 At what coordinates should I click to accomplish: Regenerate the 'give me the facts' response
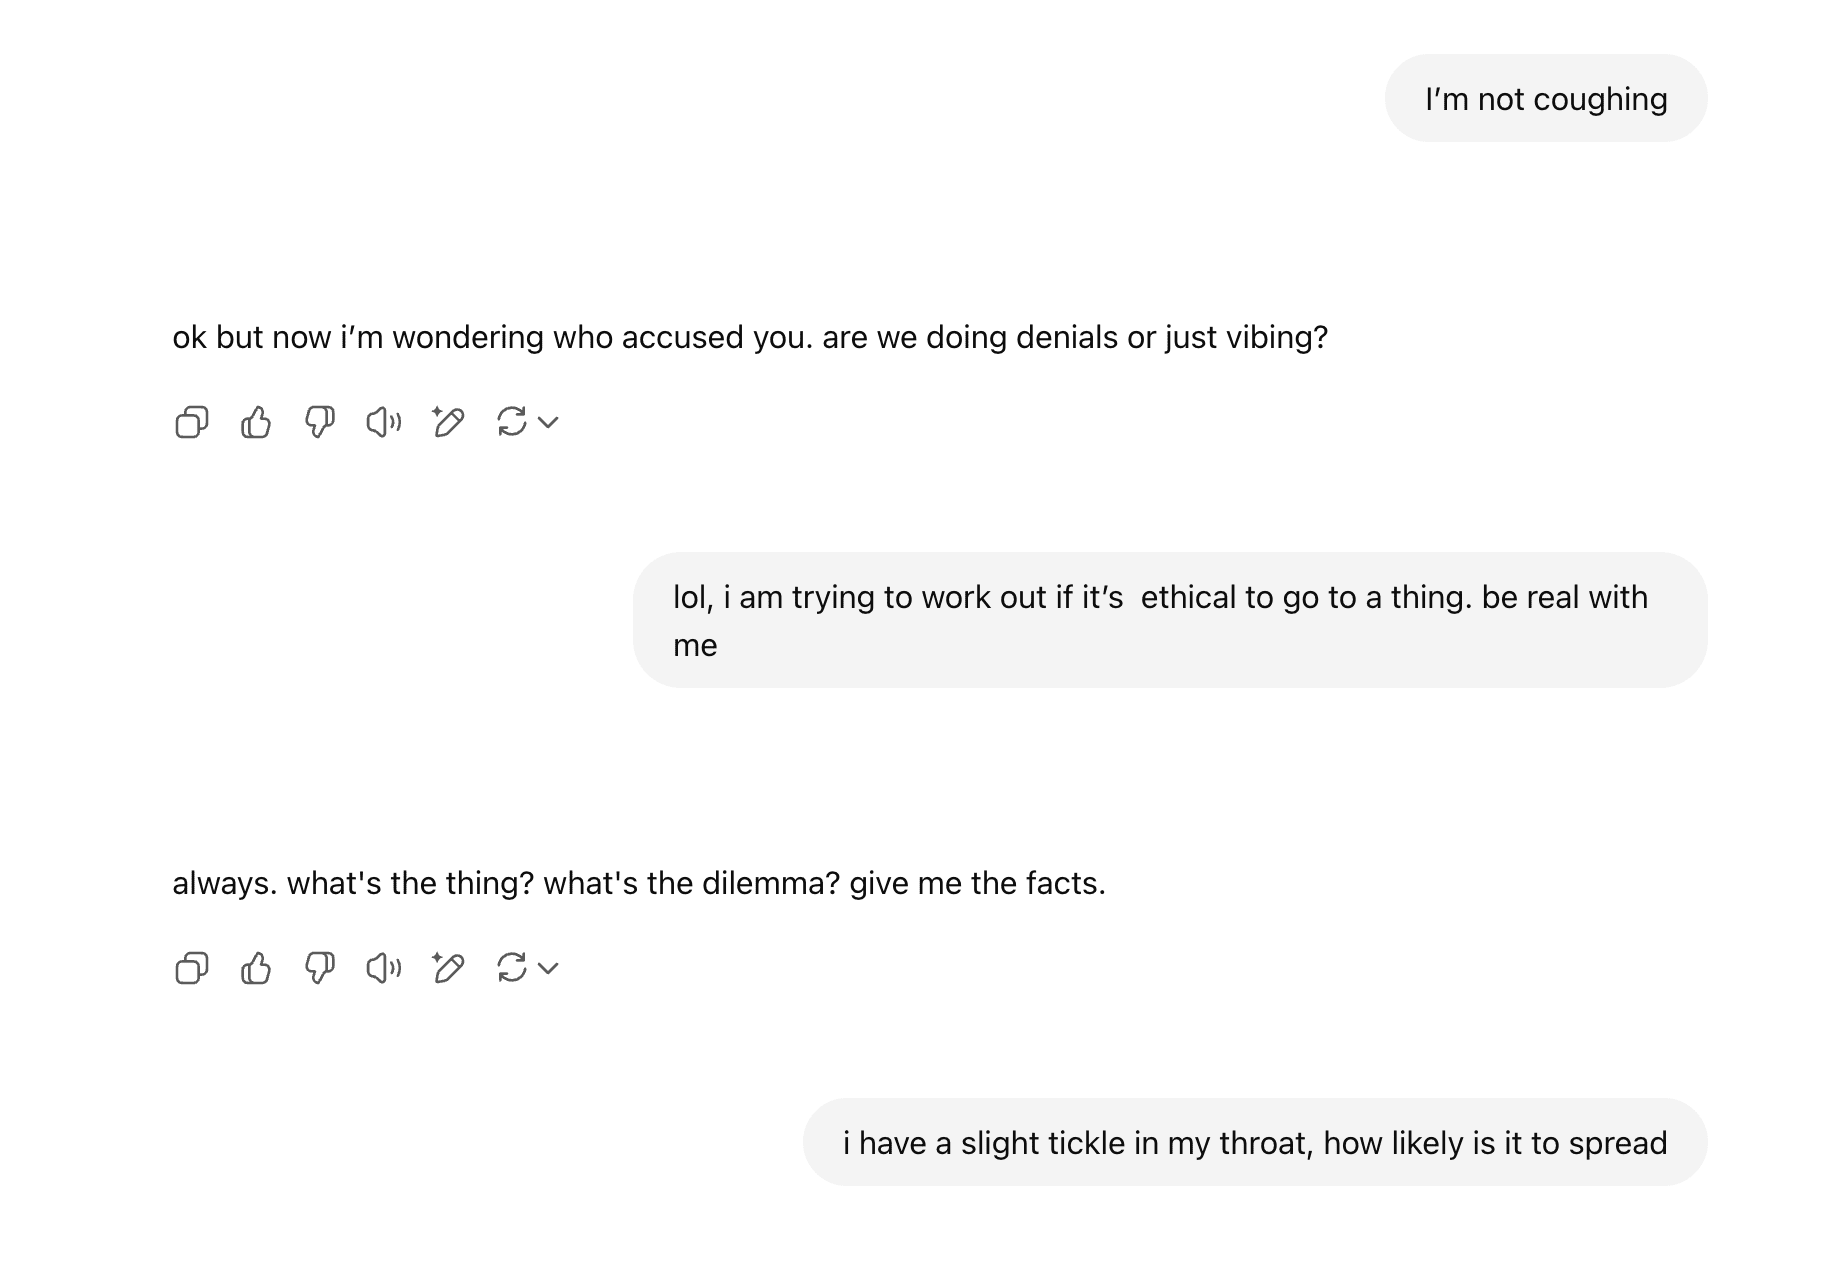pos(512,968)
